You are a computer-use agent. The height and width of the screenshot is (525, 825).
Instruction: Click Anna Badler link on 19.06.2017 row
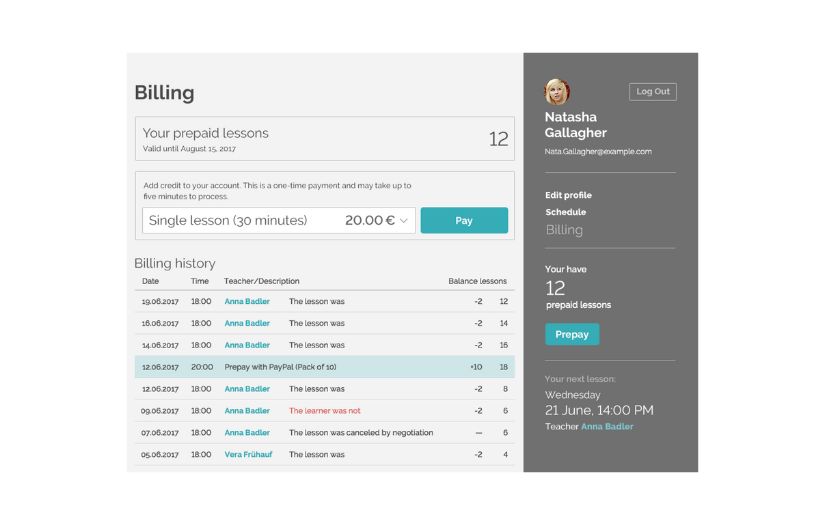pyautogui.click(x=247, y=301)
